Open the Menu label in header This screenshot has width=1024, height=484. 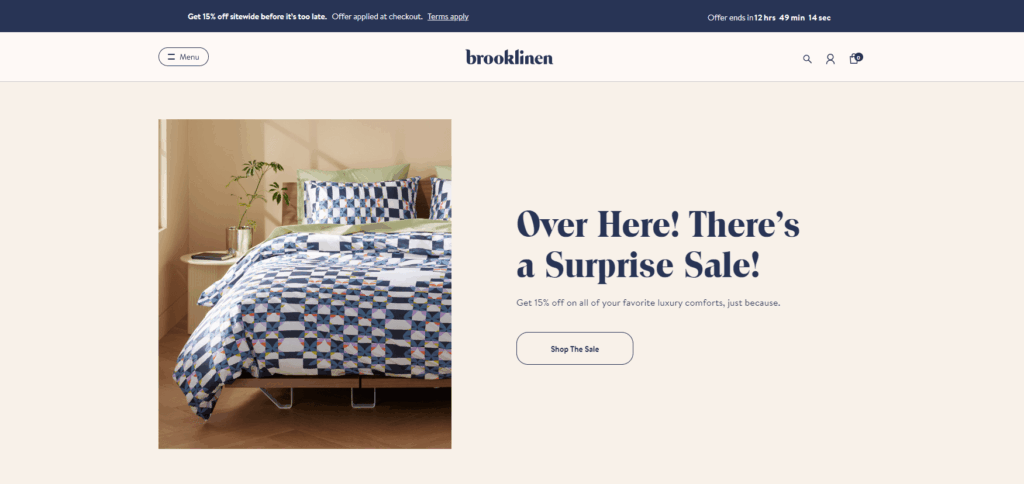(189, 57)
